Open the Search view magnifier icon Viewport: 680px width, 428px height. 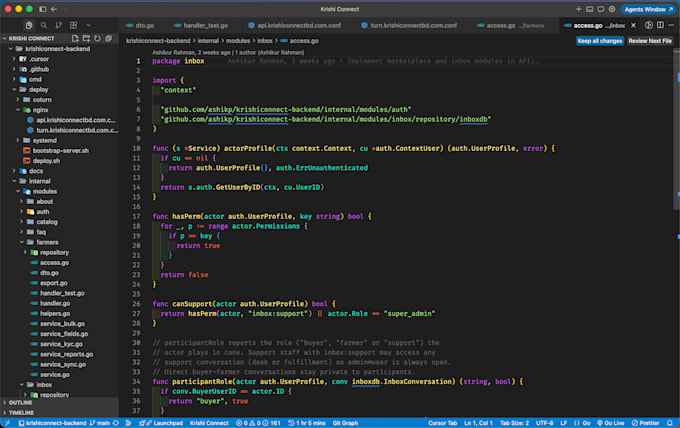click(x=44, y=25)
